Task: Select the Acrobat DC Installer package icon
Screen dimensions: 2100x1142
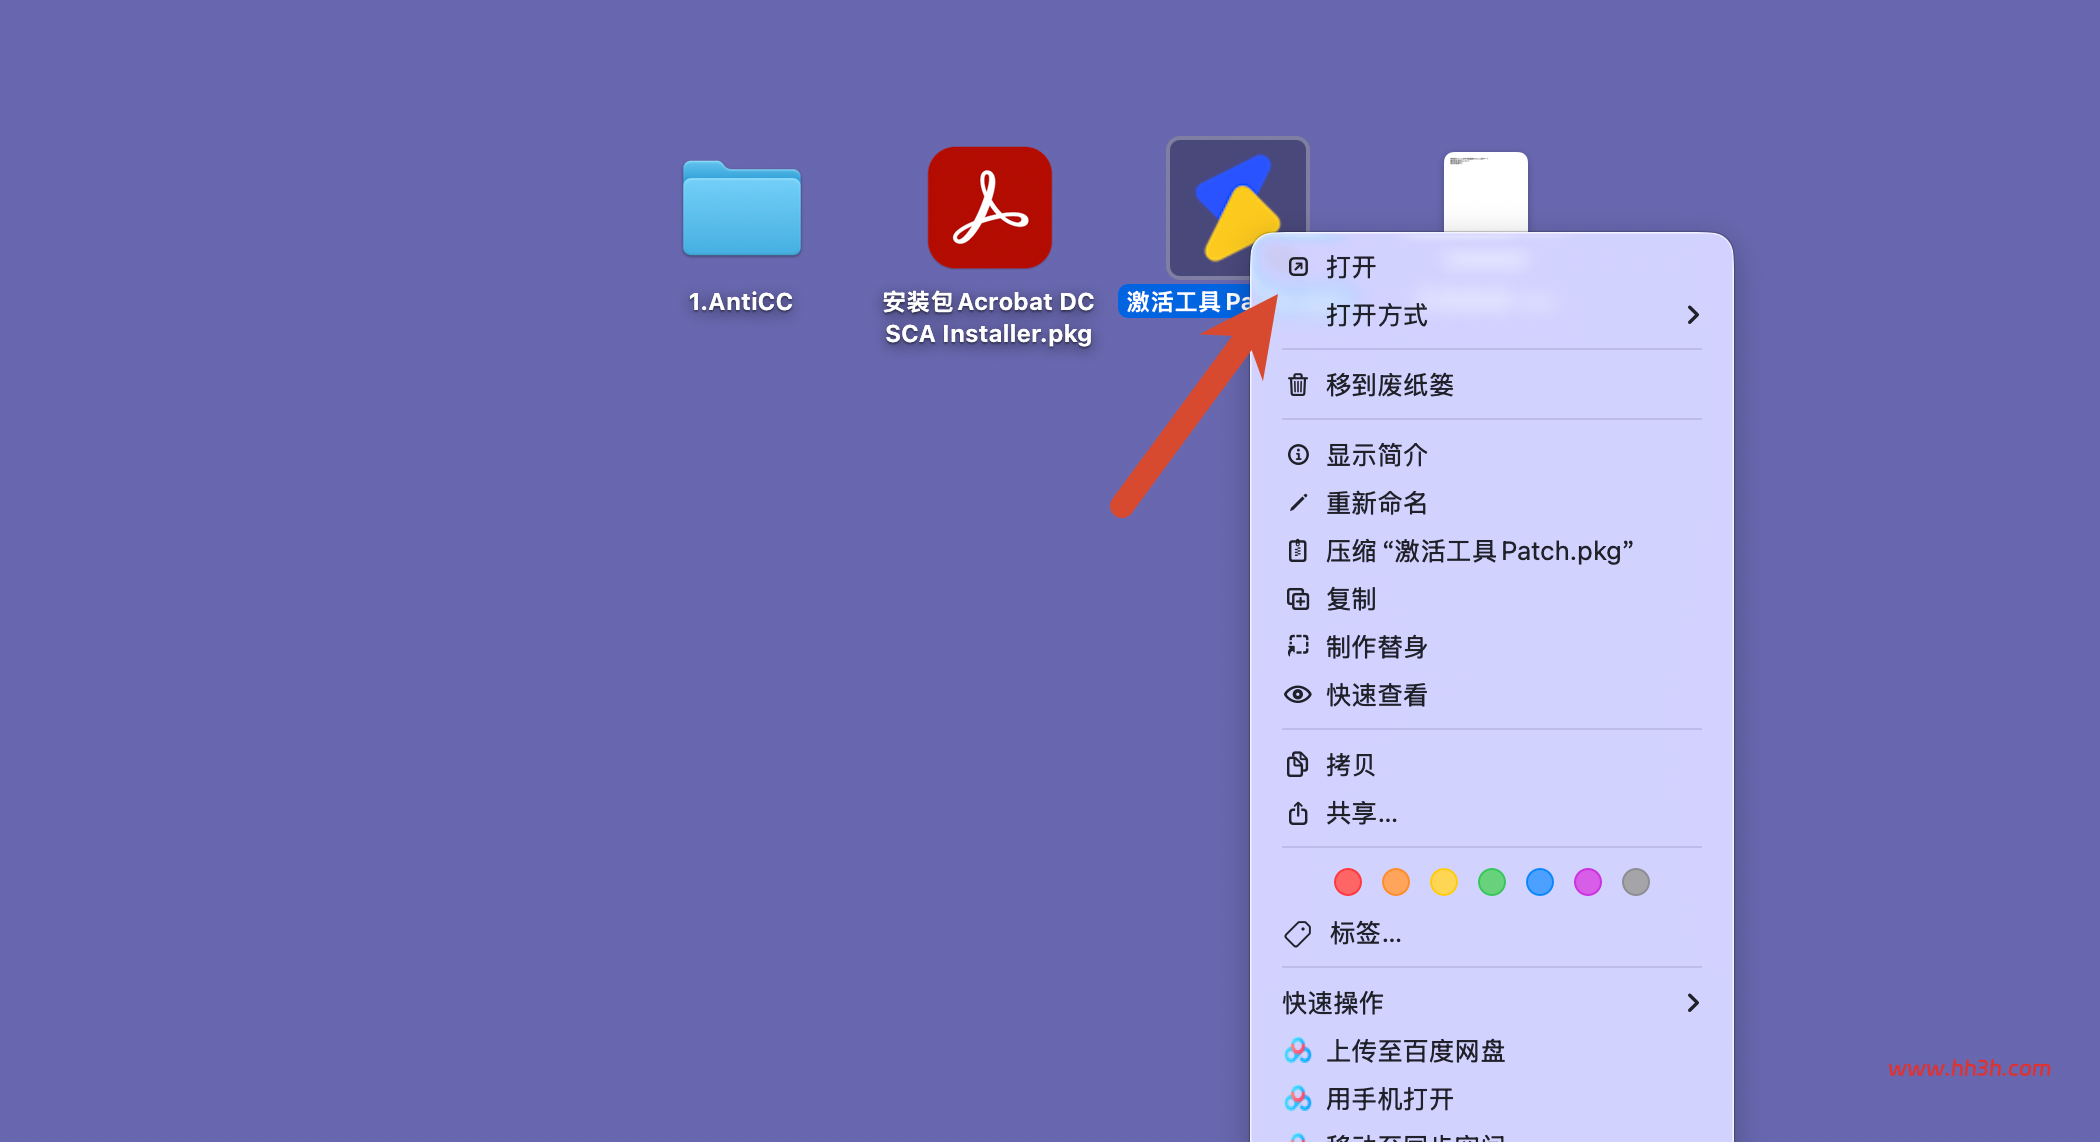Action: pyautogui.click(x=990, y=208)
